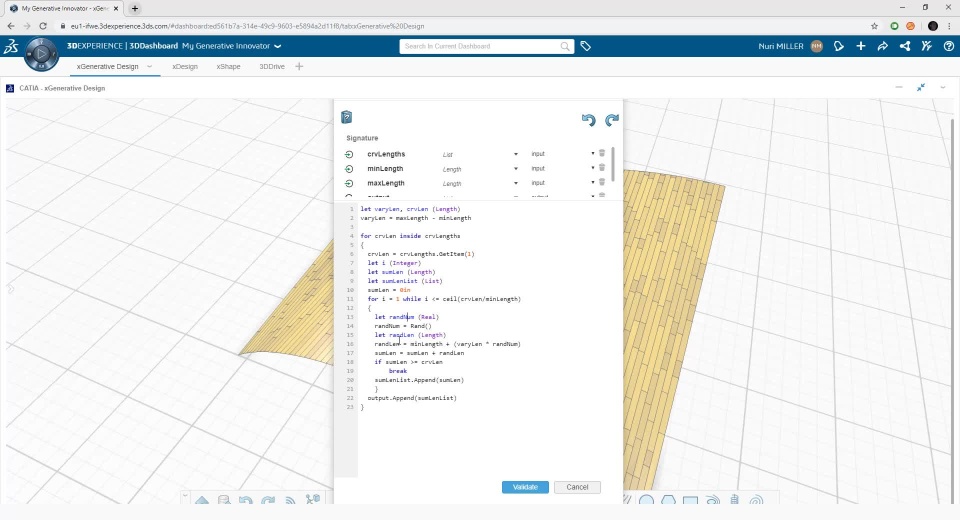Select the My Generative Innovator browser tab
Image resolution: width=960 pixels, height=520 pixels.
click(64, 9)
